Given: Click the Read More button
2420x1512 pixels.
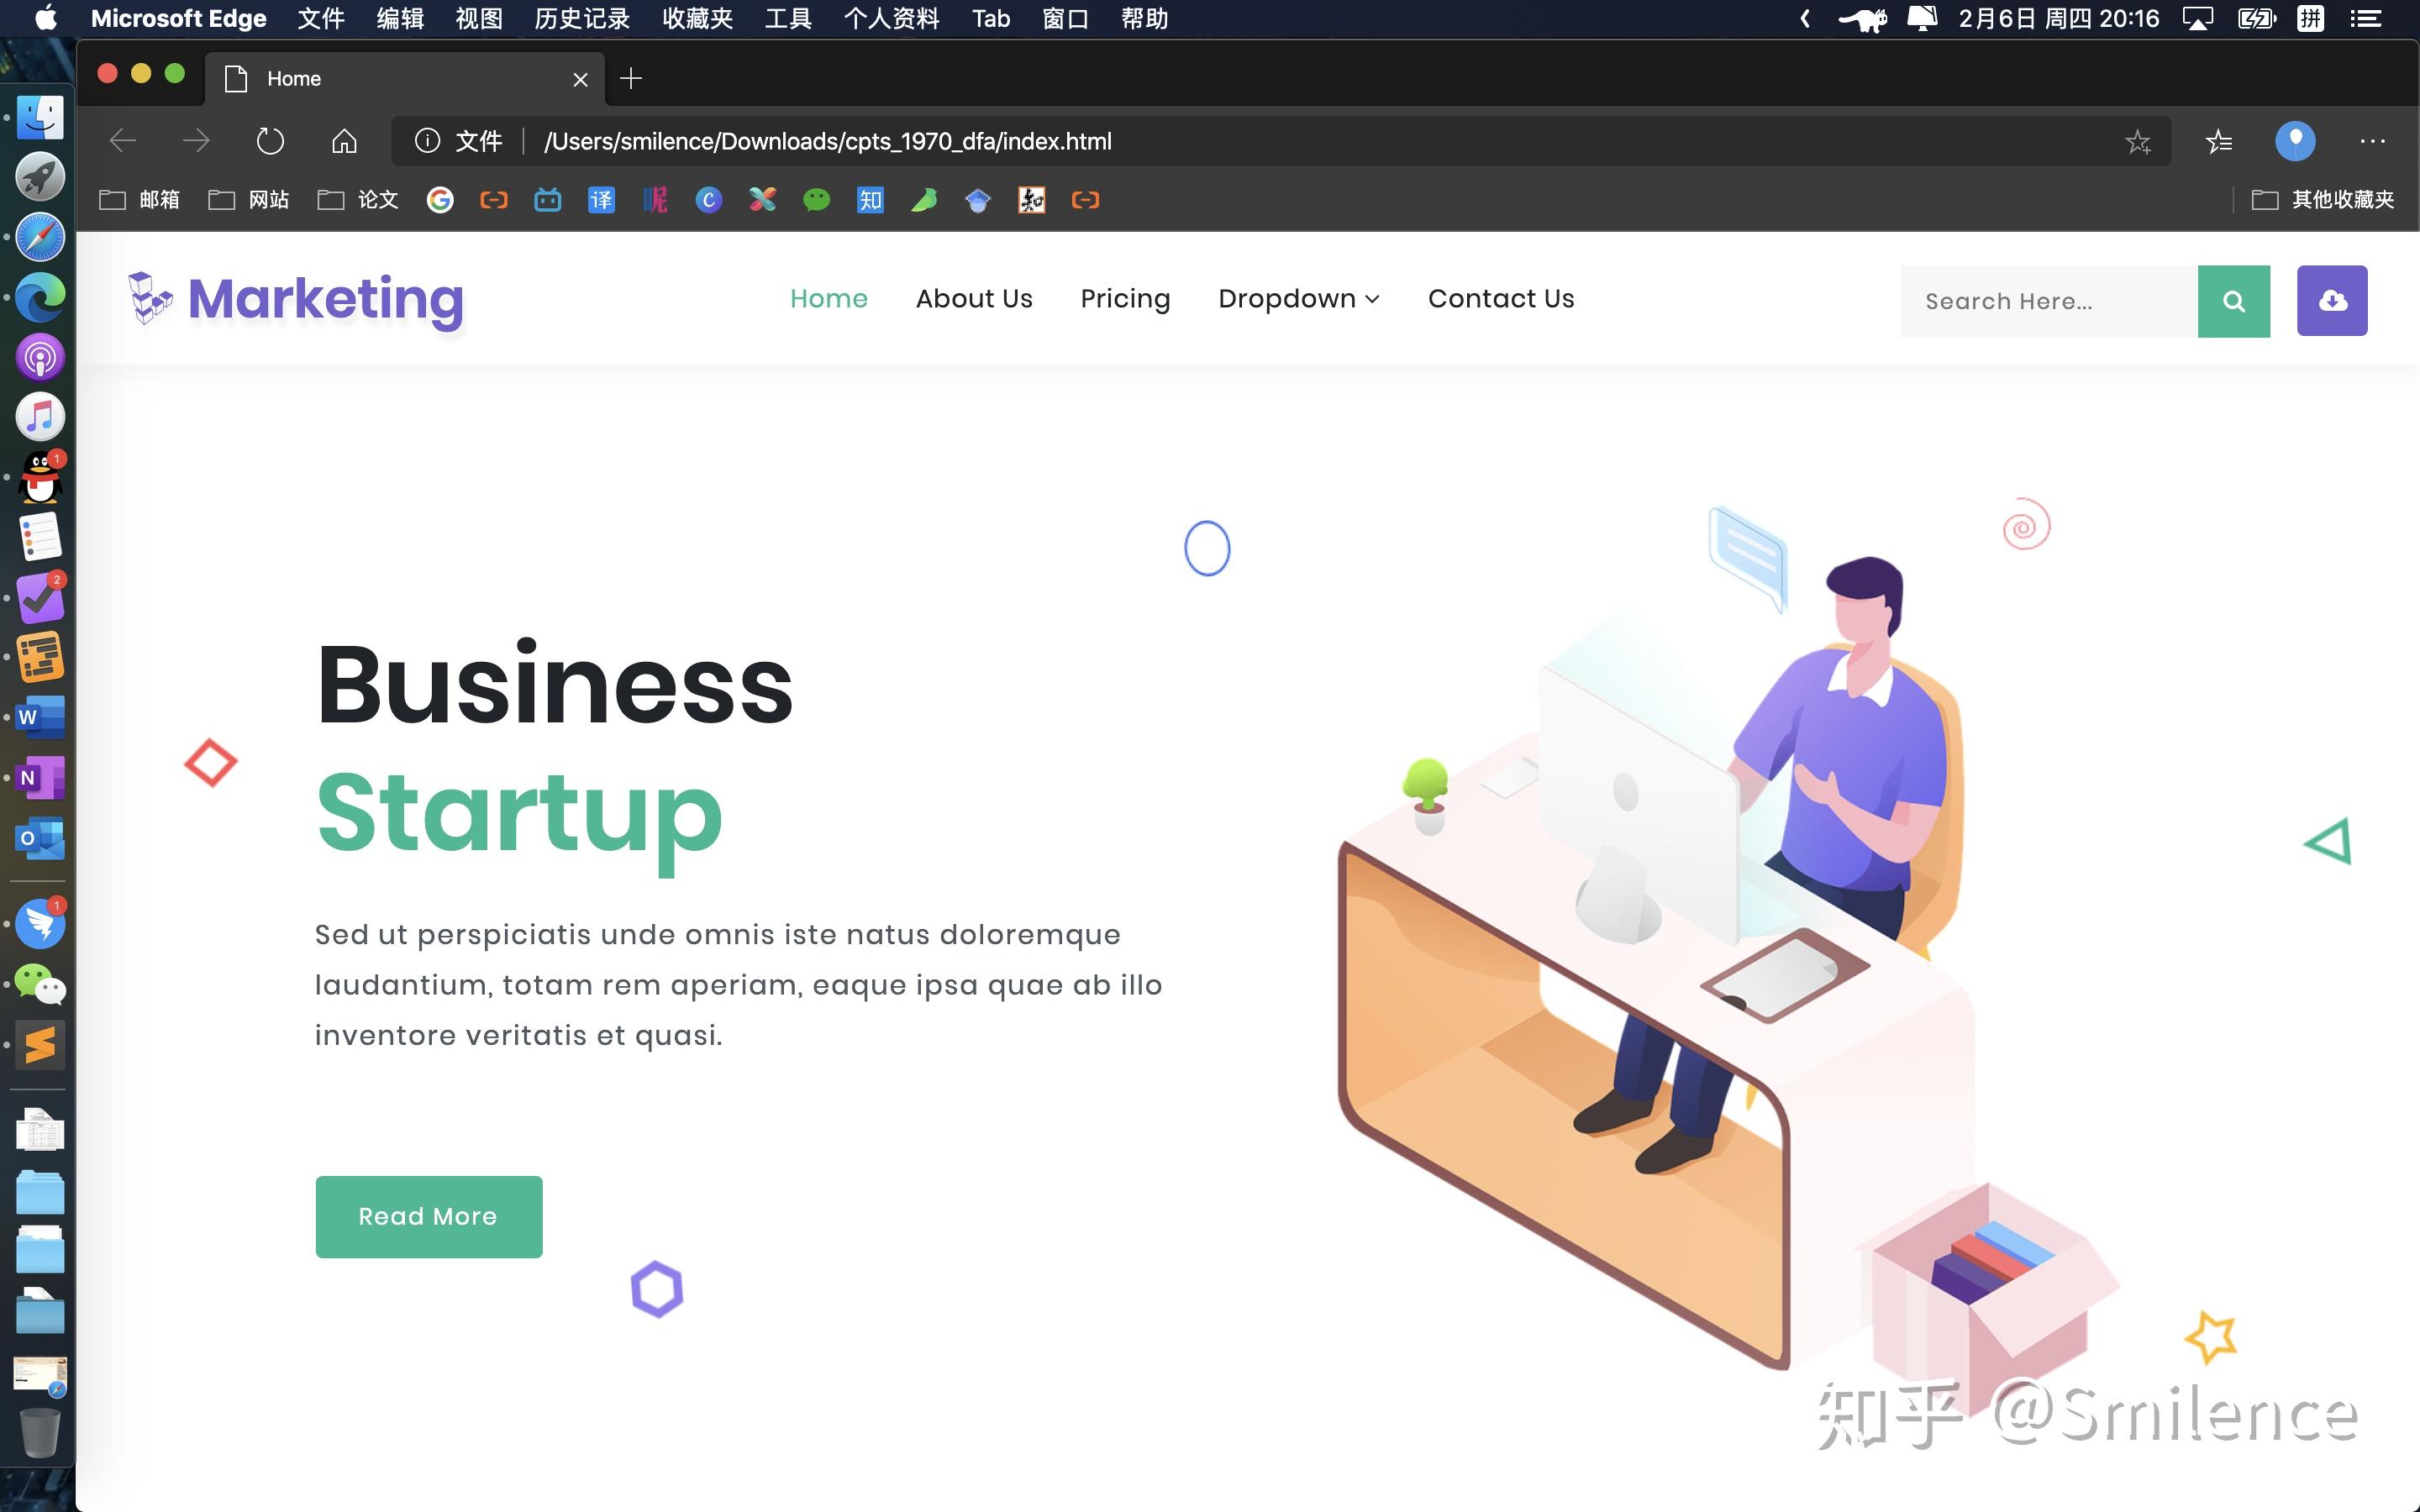Looking at the screenshot, I should pos(427,1214).
